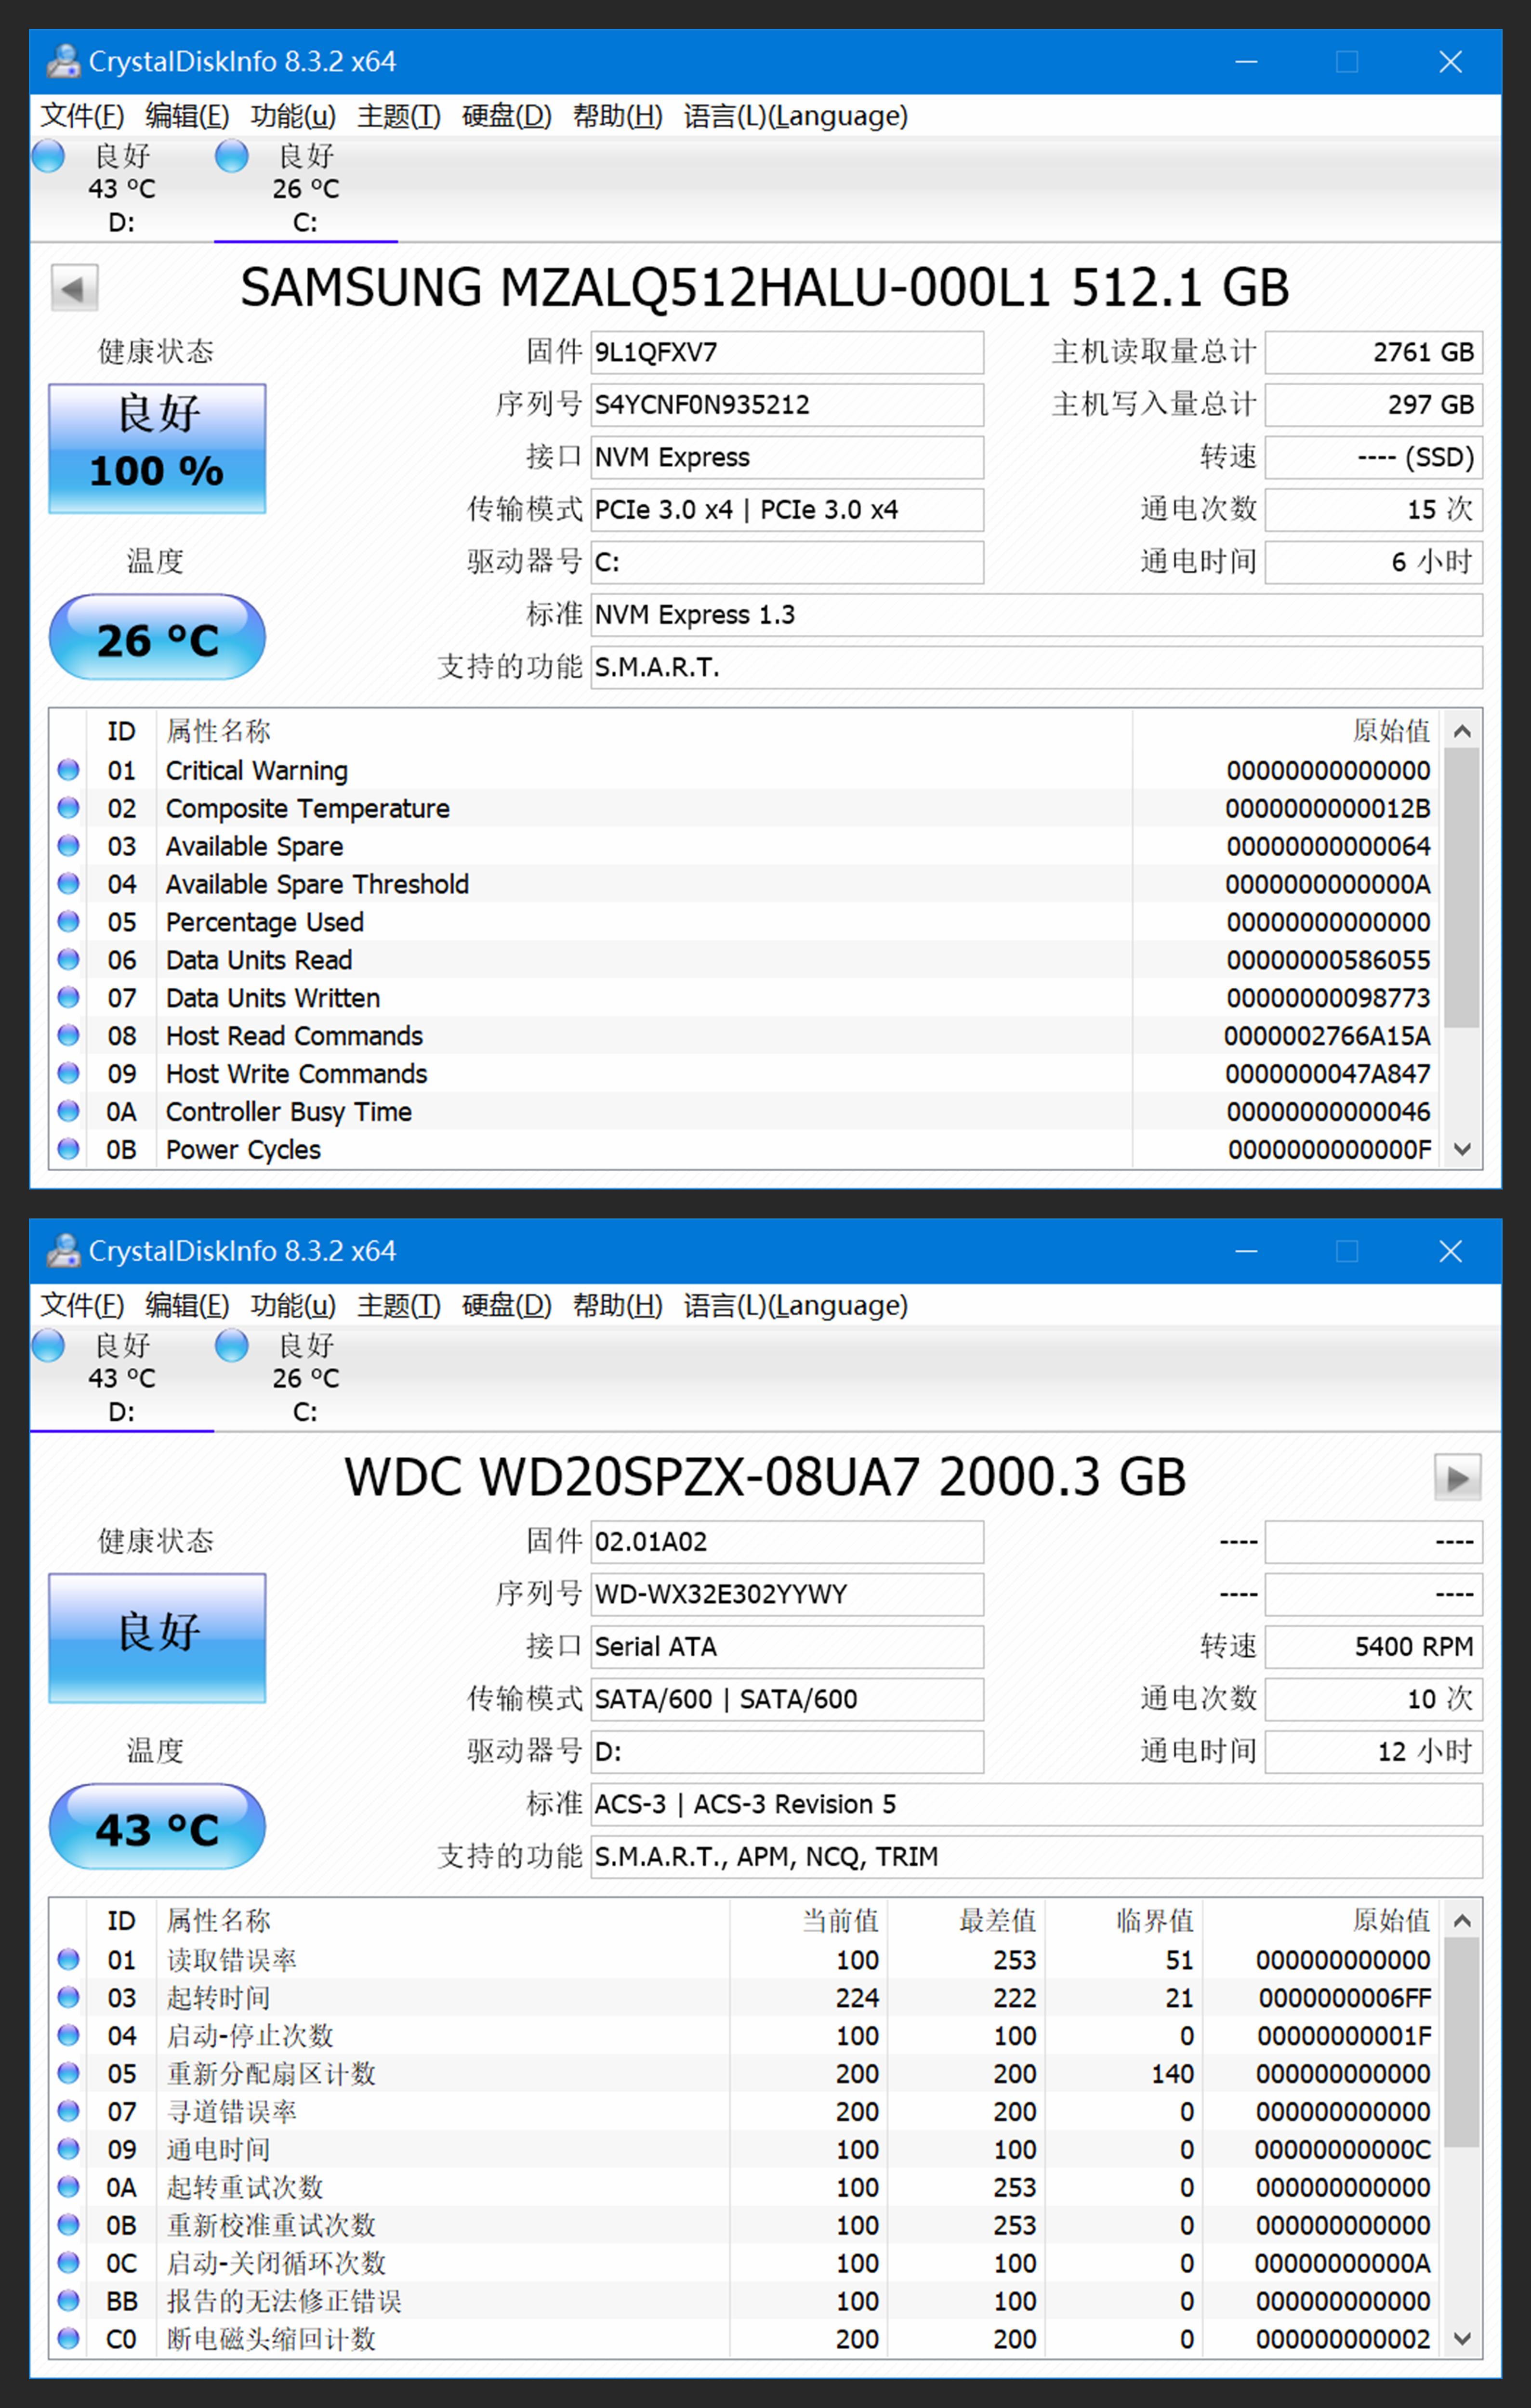The height and width of the screenshot is (2408, 1531).
Task: Click the status lamp for Power Cycles attribute
Action: (68, 1148)
